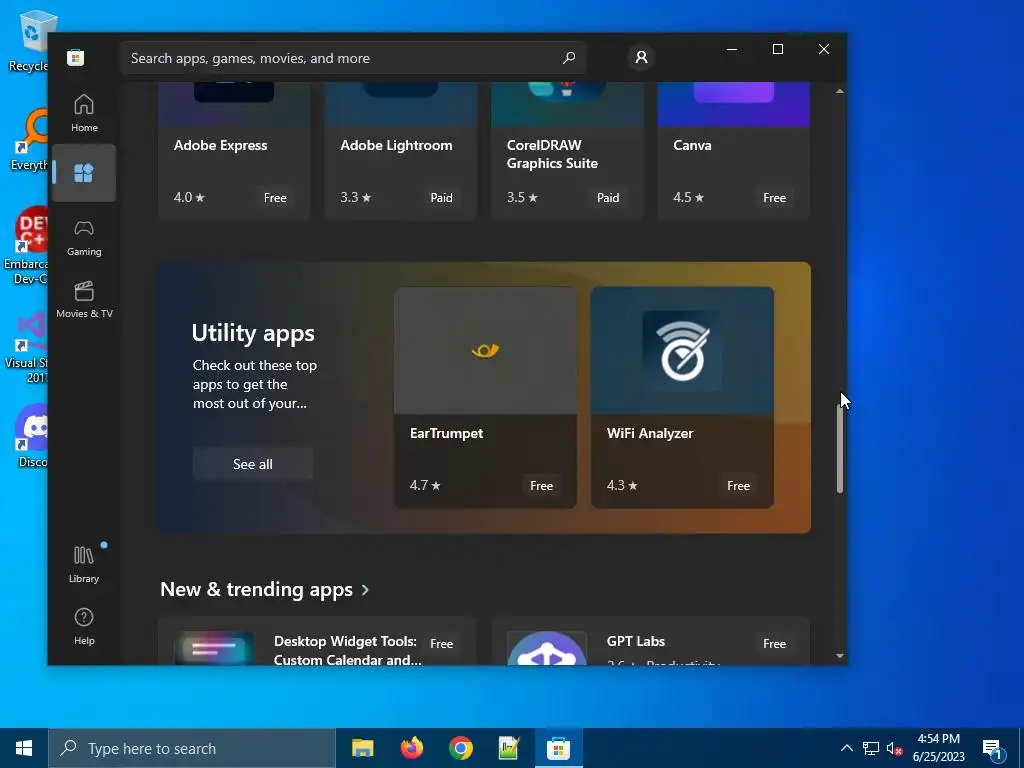
Task: Click the 3.3 star rating on Adobe Lightroom
Action: (x=355, y=197)
